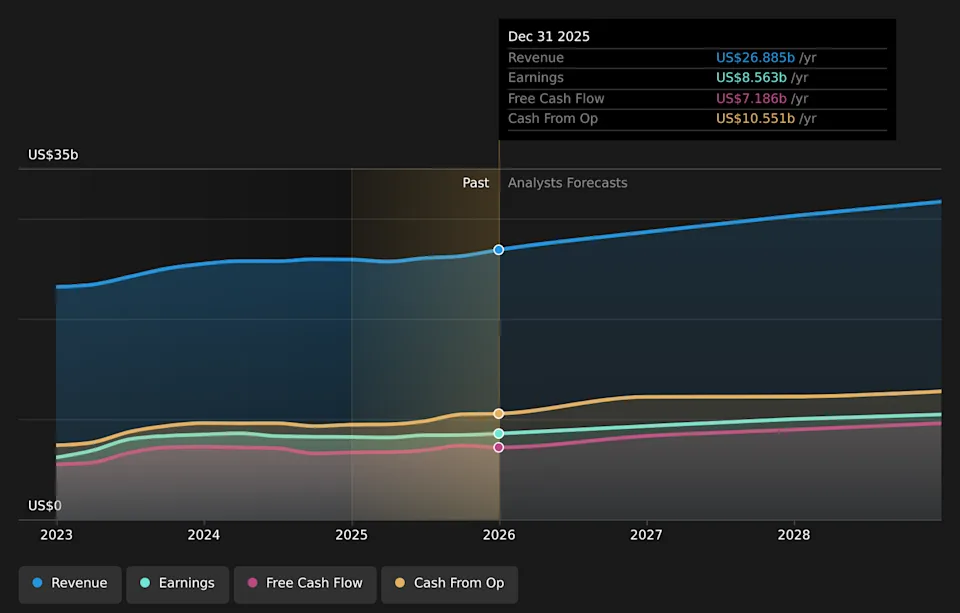Click the Analysts Forecasts section label
The image size is (960, 613).
[567, 183]
